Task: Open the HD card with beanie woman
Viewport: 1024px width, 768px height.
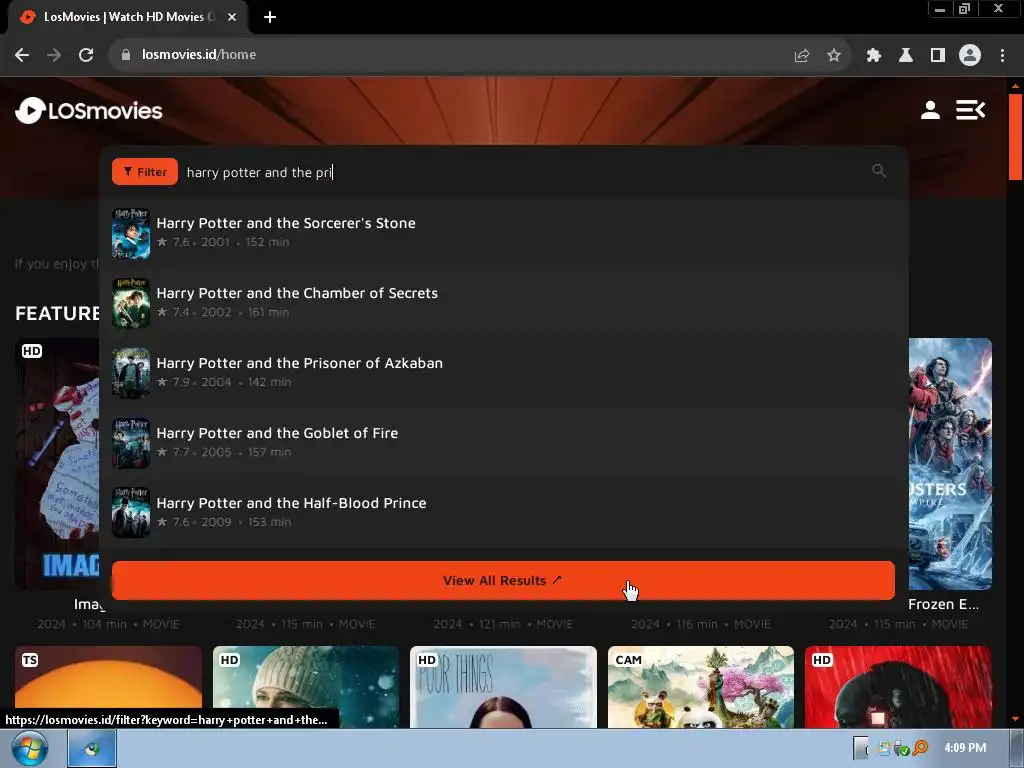Action: tap(306, 687)
